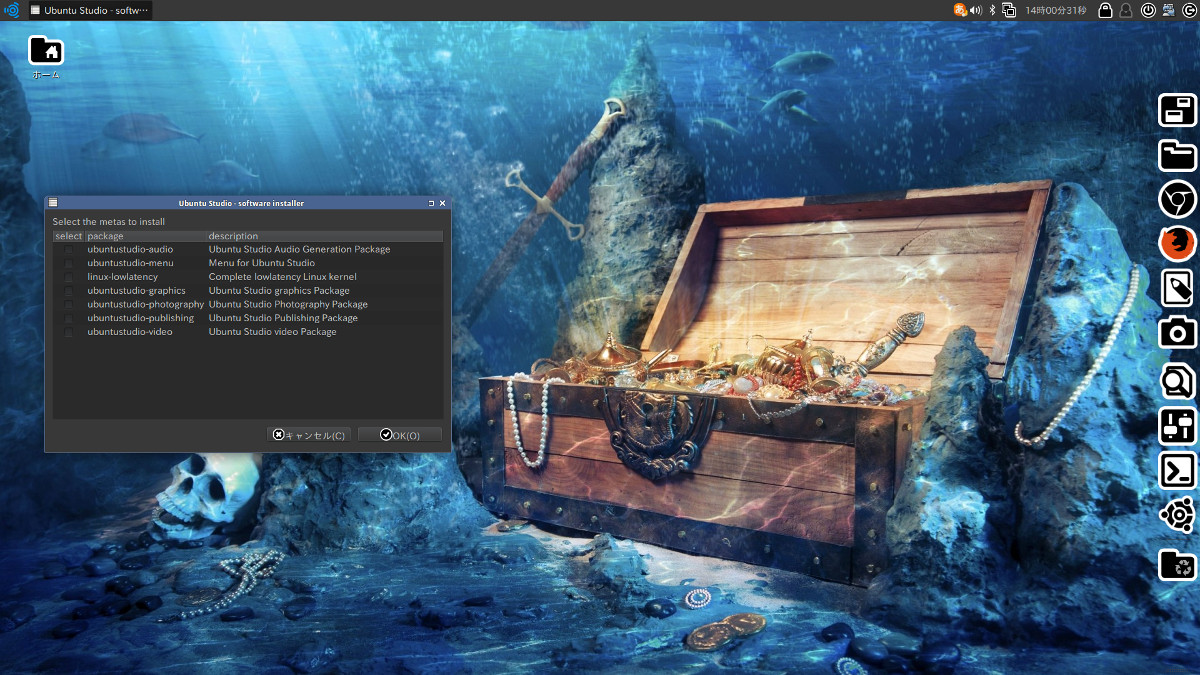The image size is (1200, 675).
Task: Enable the ubuntustudio-graphics checkbox
Action: [68, 291]
